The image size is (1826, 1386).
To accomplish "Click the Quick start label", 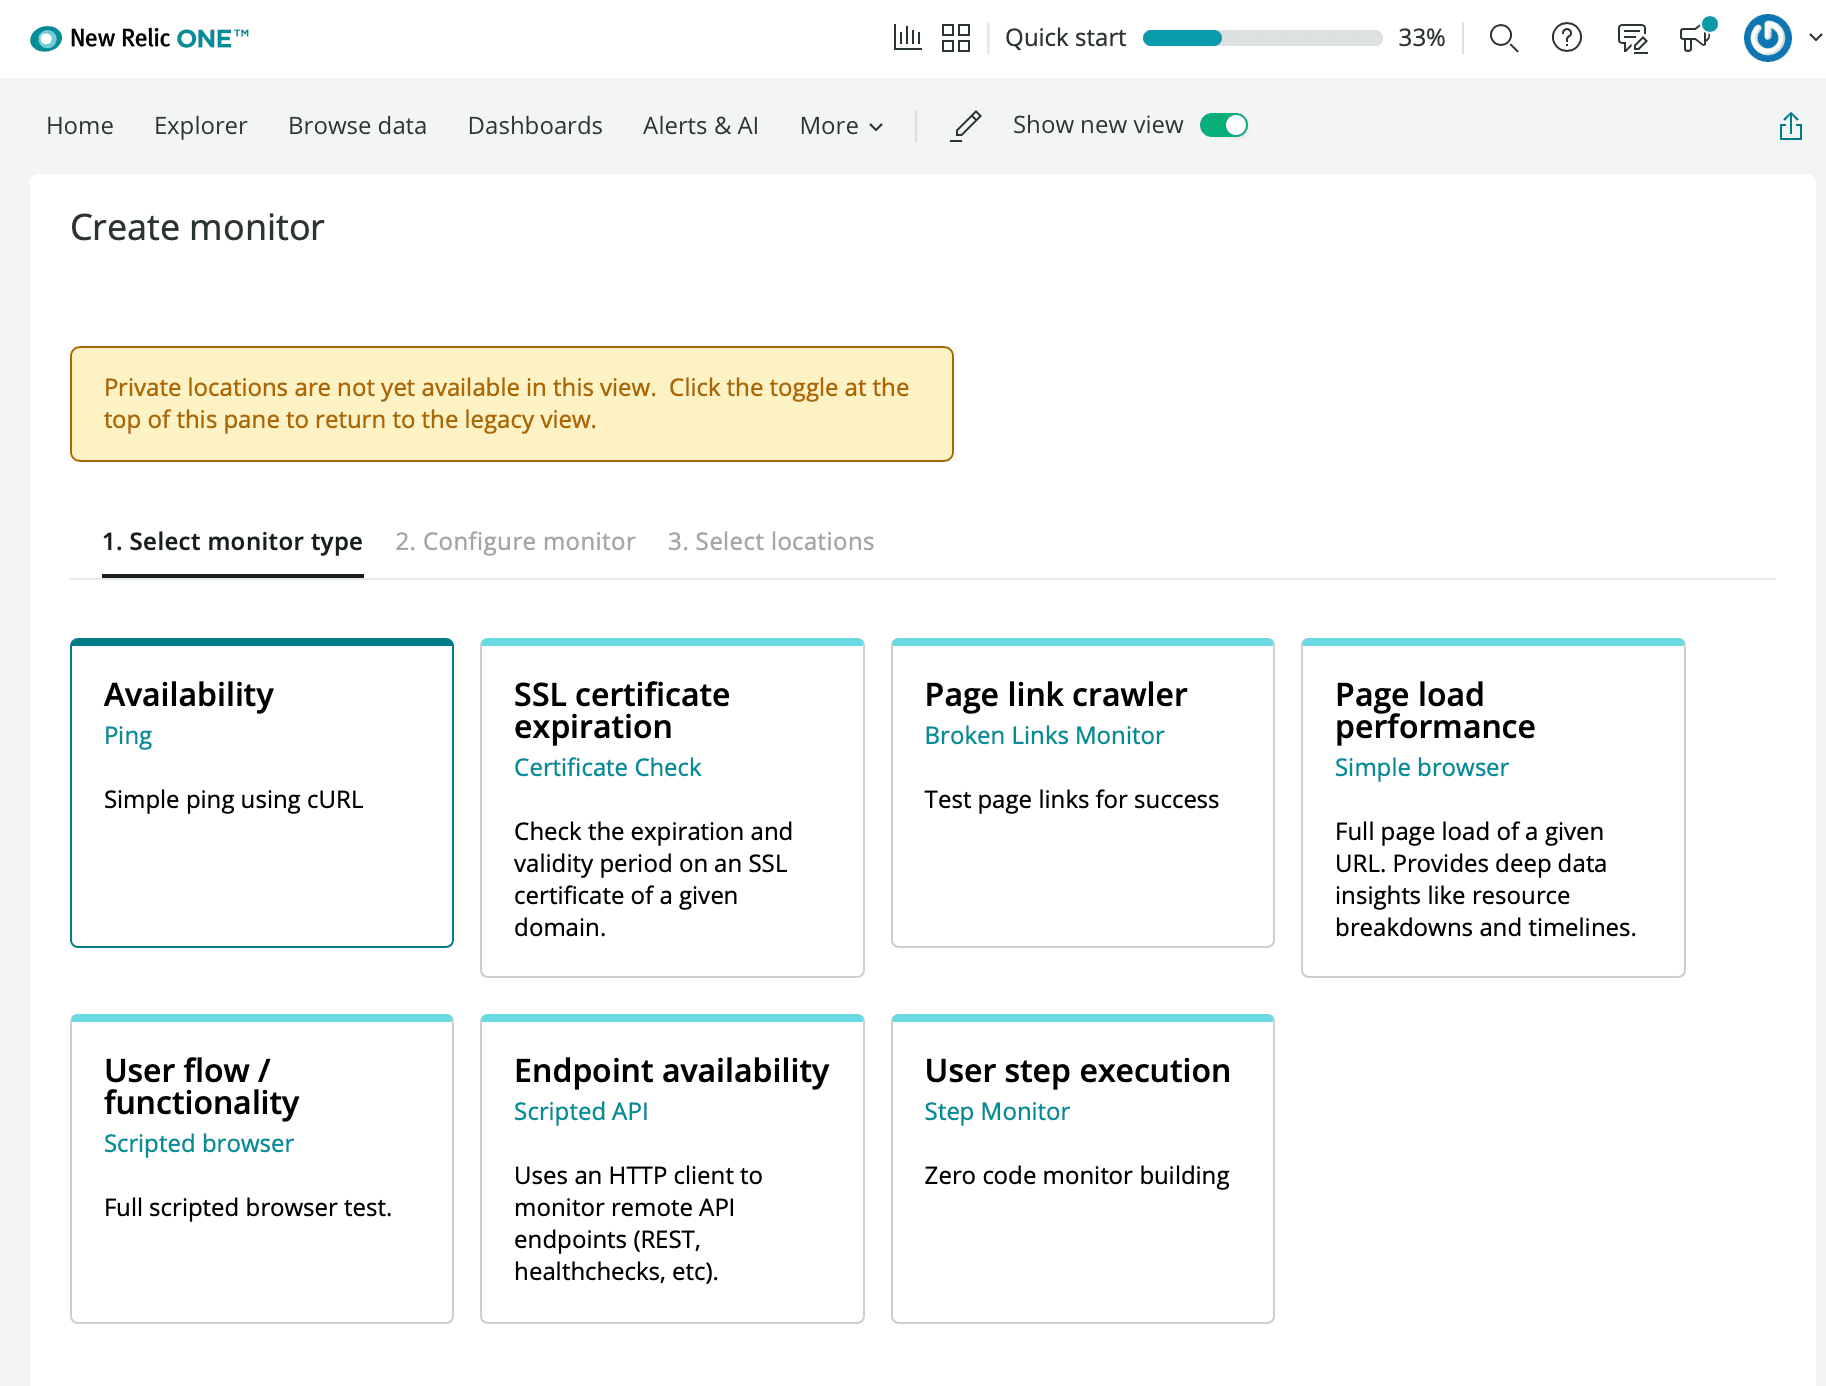I will [1065, 38].
